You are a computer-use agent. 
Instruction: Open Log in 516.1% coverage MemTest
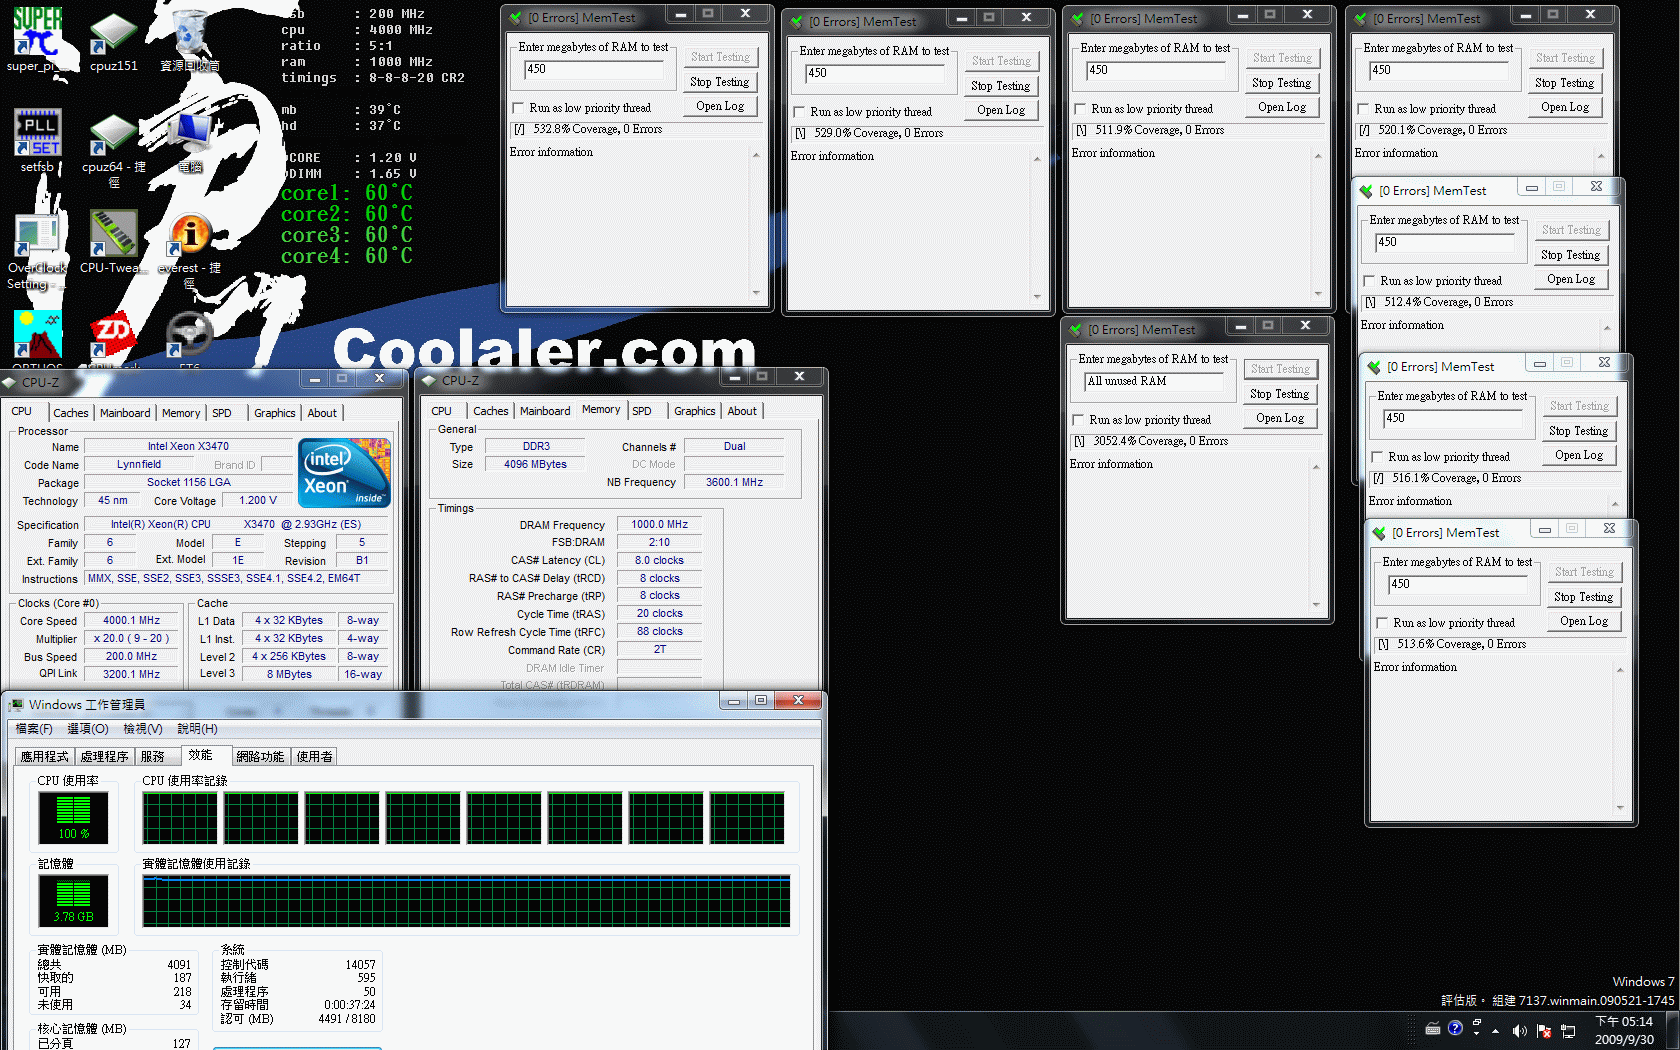[1579, 455]
